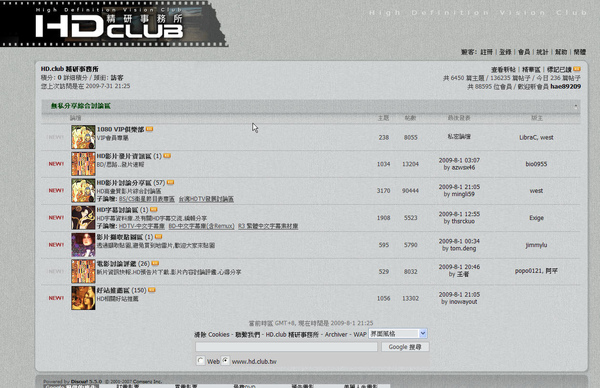The image size is (600, 388).
Task: Click last poster thsrckuo
Action: [463, 222]
